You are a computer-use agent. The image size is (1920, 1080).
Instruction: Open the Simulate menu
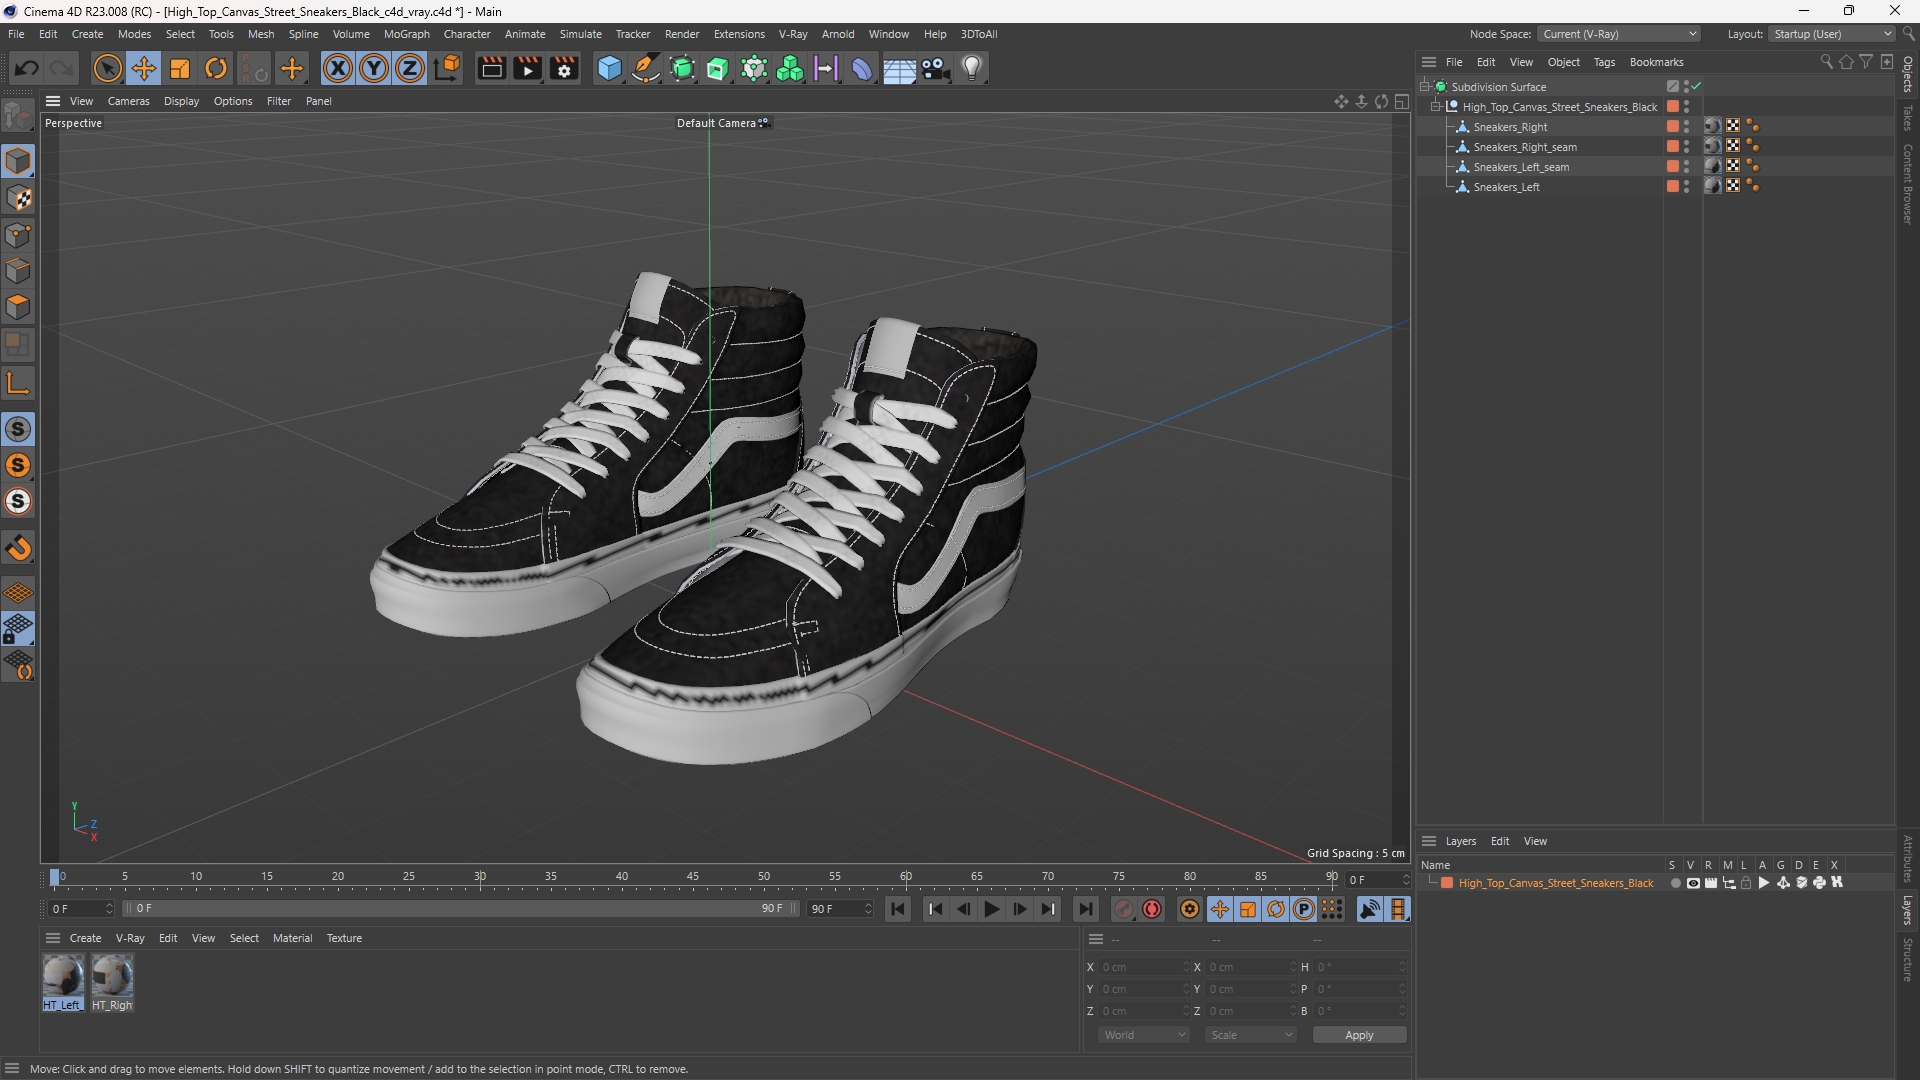coord(580,34)
